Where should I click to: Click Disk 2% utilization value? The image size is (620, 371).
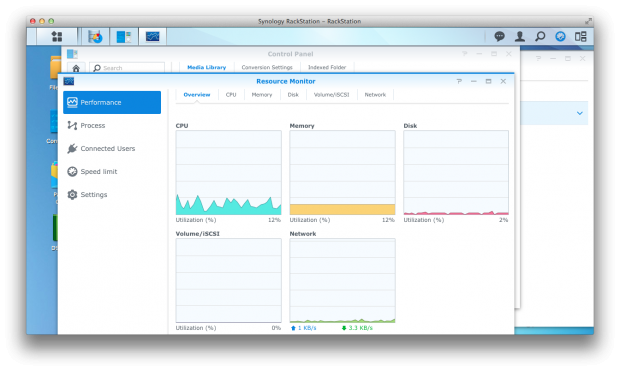coord(503,220)
